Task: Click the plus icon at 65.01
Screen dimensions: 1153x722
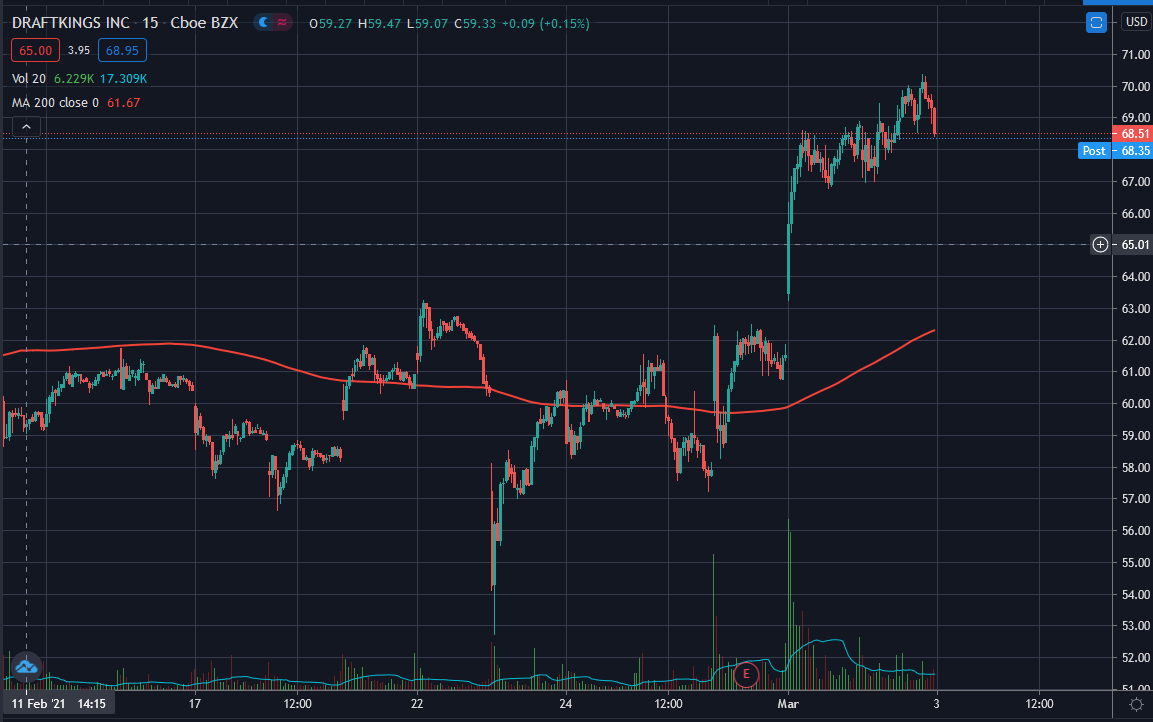Action: 1100,244
